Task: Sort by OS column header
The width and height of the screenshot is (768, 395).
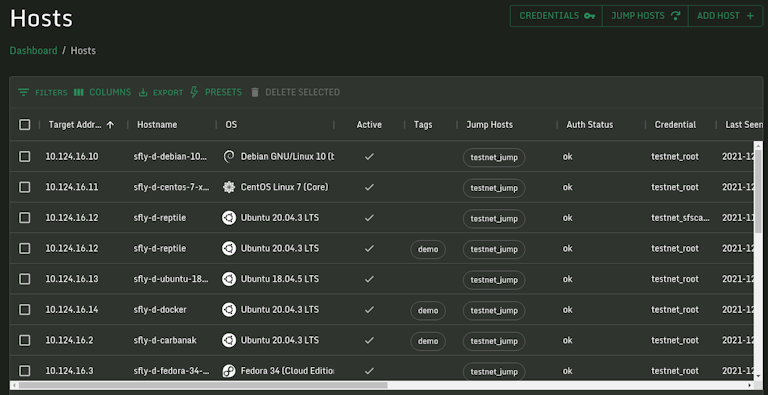Action: pyautogui.click(x=231, y=124)
